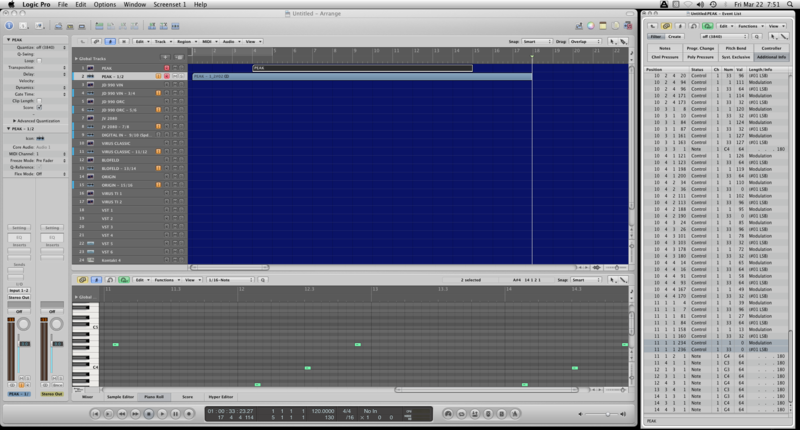Click the hierarchy up arrow in Event List
This screenshot has height=430, width=800.
click(x=653, y=26)
